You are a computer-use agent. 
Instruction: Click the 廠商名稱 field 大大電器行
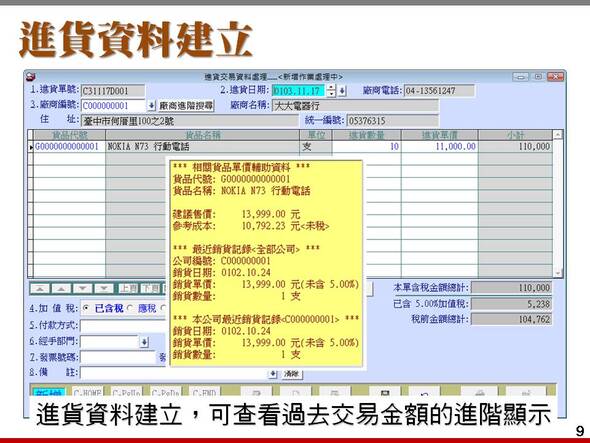click(x=355, y=106)
